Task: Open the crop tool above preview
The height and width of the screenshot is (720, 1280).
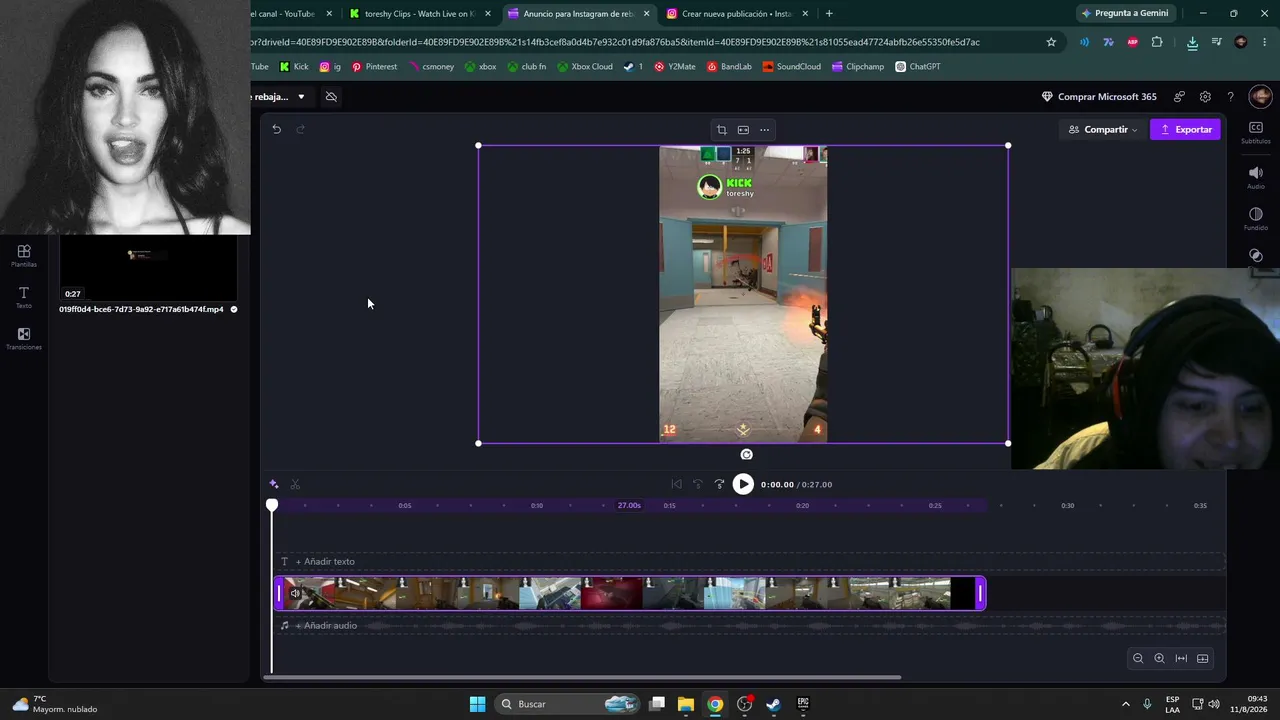Action: (721, 130)
